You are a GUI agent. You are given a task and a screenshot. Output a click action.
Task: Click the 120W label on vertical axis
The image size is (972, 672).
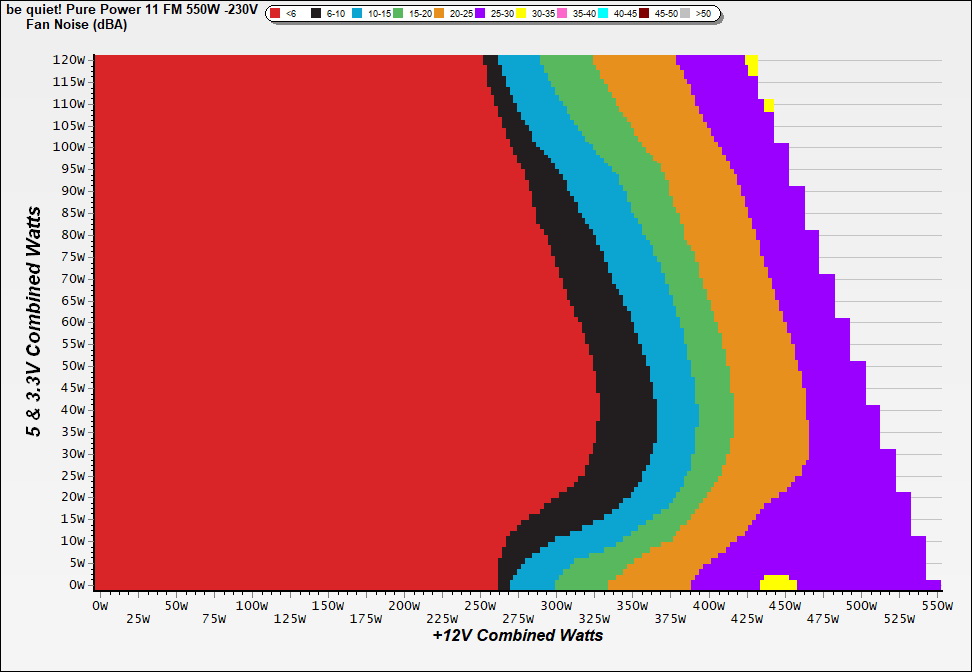70,59
